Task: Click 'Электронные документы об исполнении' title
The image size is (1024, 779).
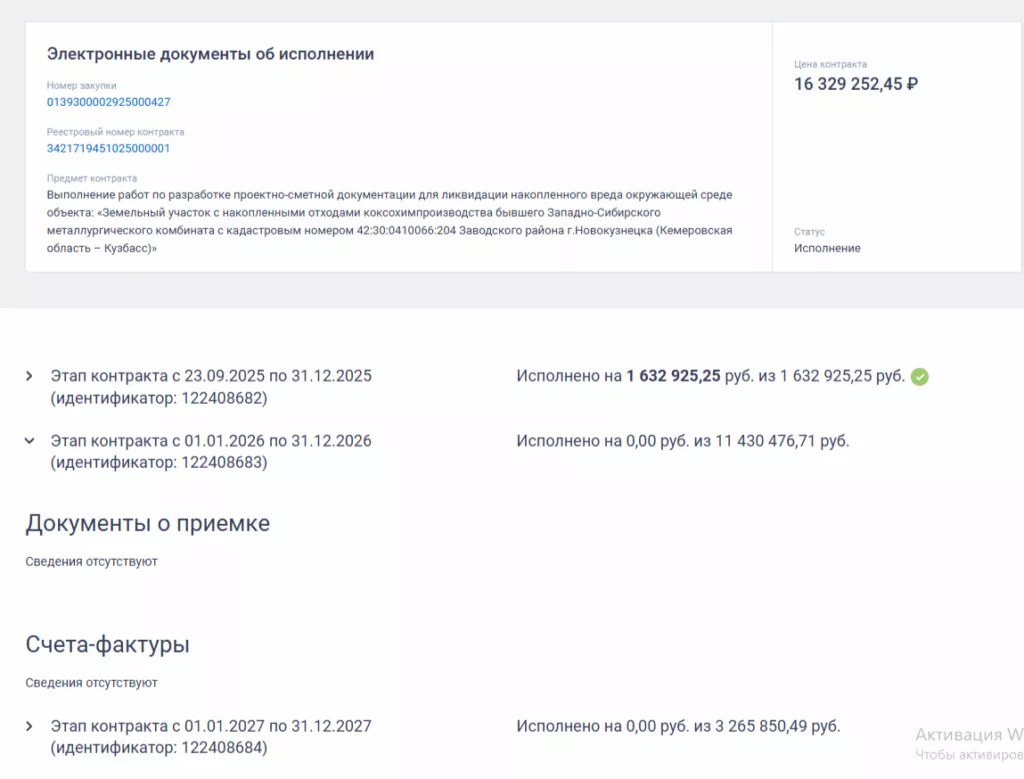Action: pos(210,54)
